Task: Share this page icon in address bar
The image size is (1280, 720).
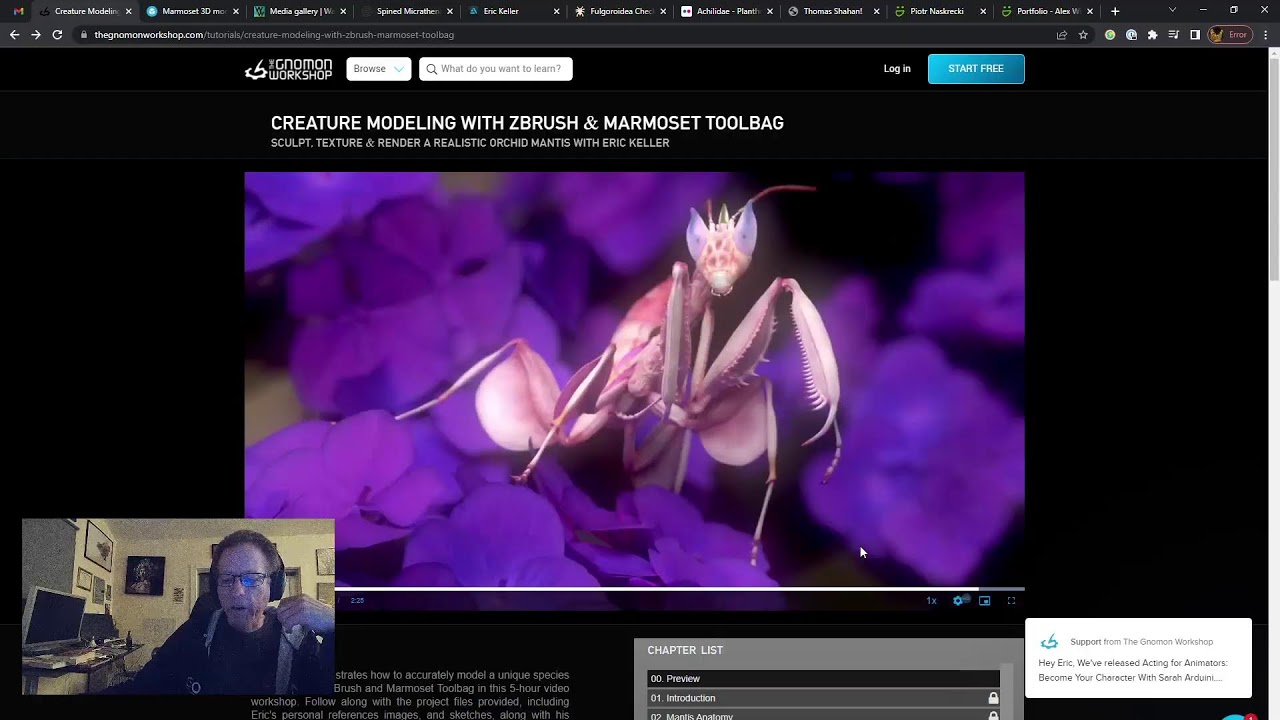Action: 1062,35
